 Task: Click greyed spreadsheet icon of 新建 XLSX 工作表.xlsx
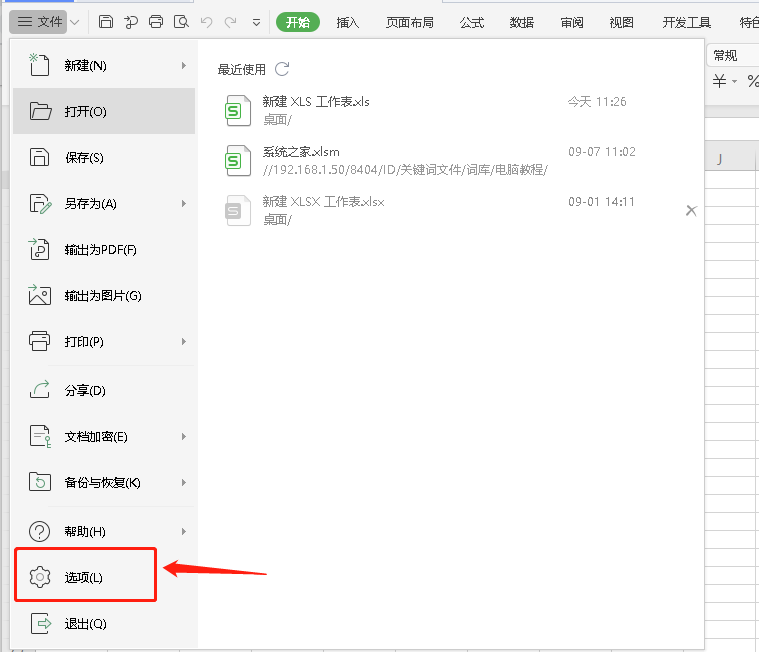(x=238, y=211)
